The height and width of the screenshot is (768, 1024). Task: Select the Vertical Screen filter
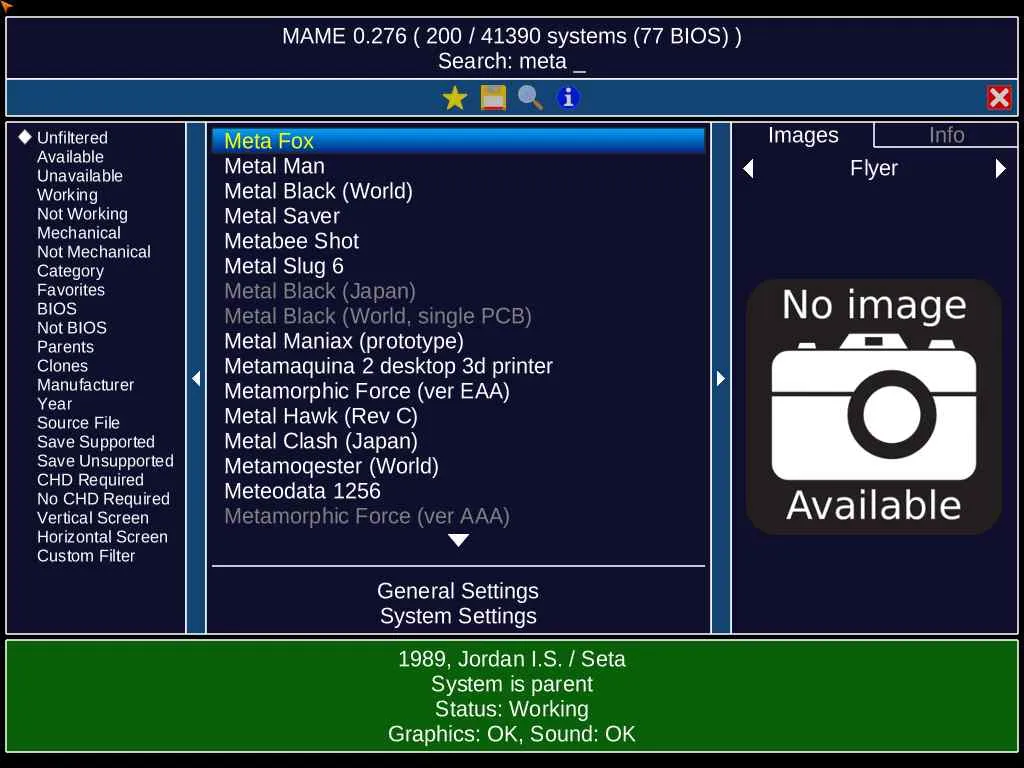click(93, 517)
